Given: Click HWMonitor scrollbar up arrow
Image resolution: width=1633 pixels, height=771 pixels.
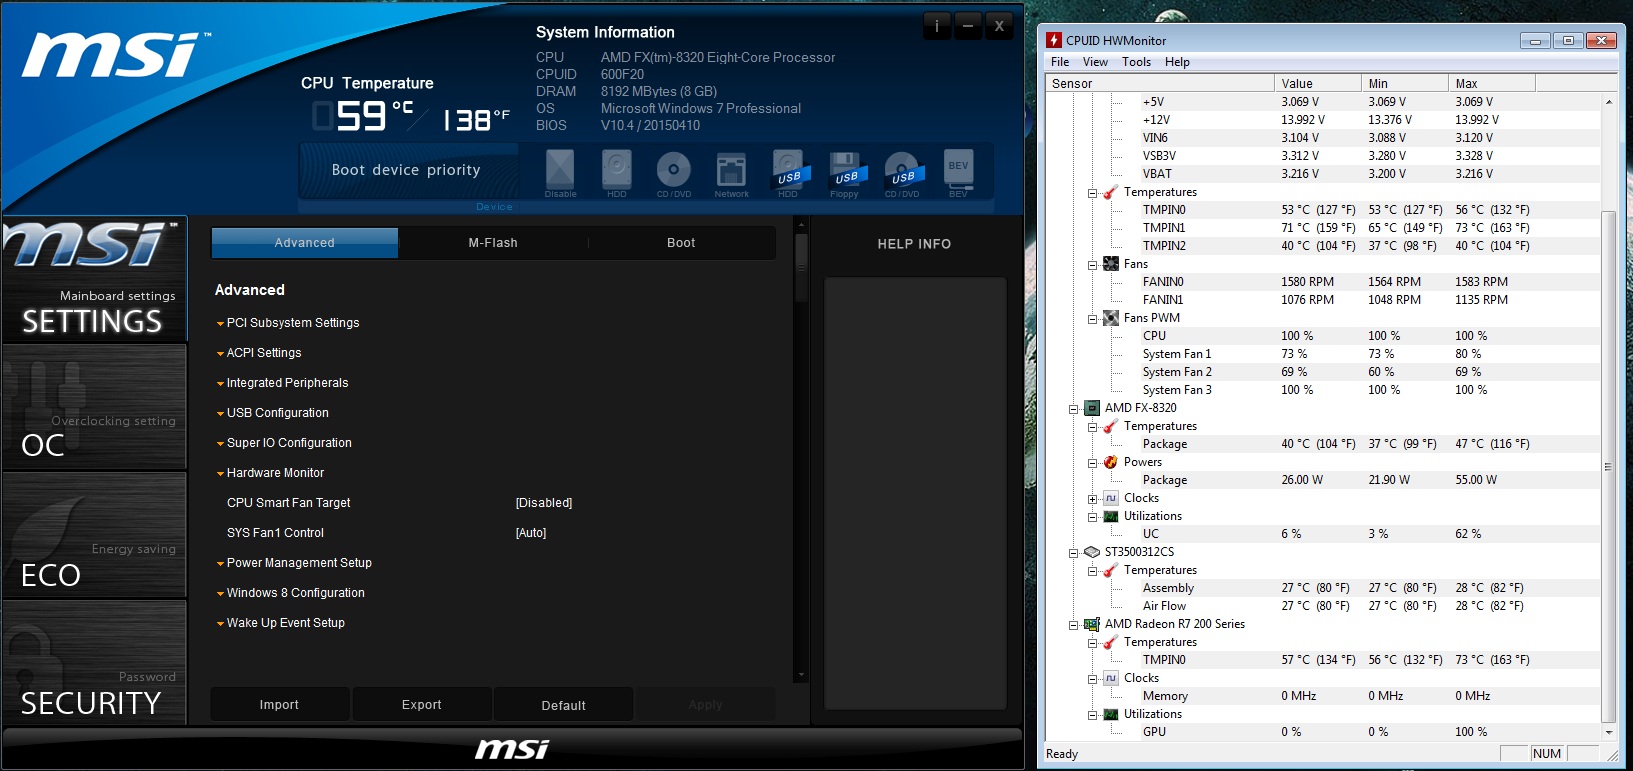Looking at the screenshot, I should click(x=1608, y=102).
